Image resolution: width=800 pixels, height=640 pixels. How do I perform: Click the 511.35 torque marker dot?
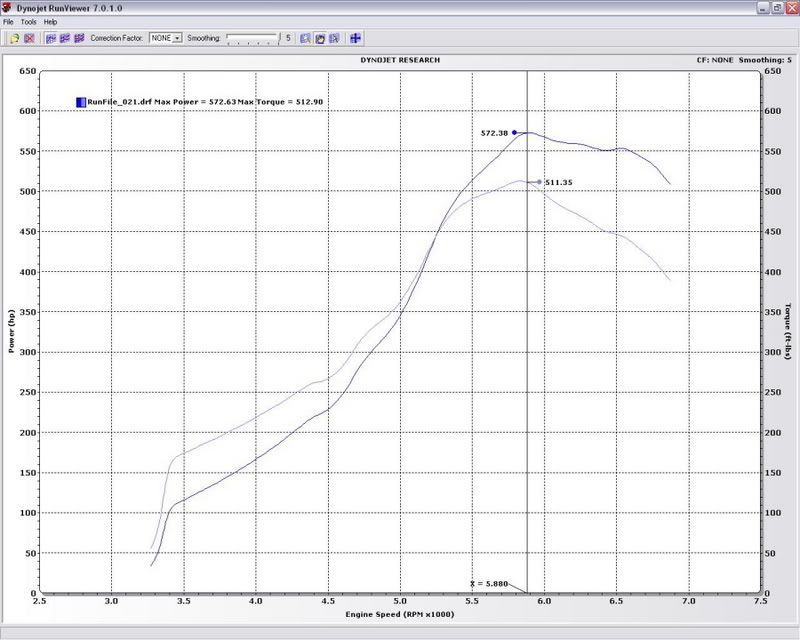point(539,182)
